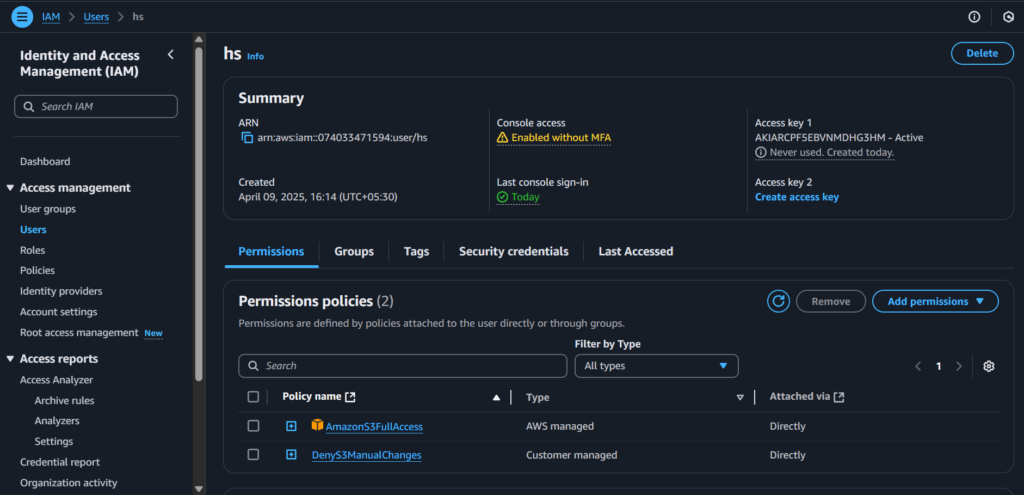
Task: Collapse the IAM side navigation panel
Action: tap(171, 55)
